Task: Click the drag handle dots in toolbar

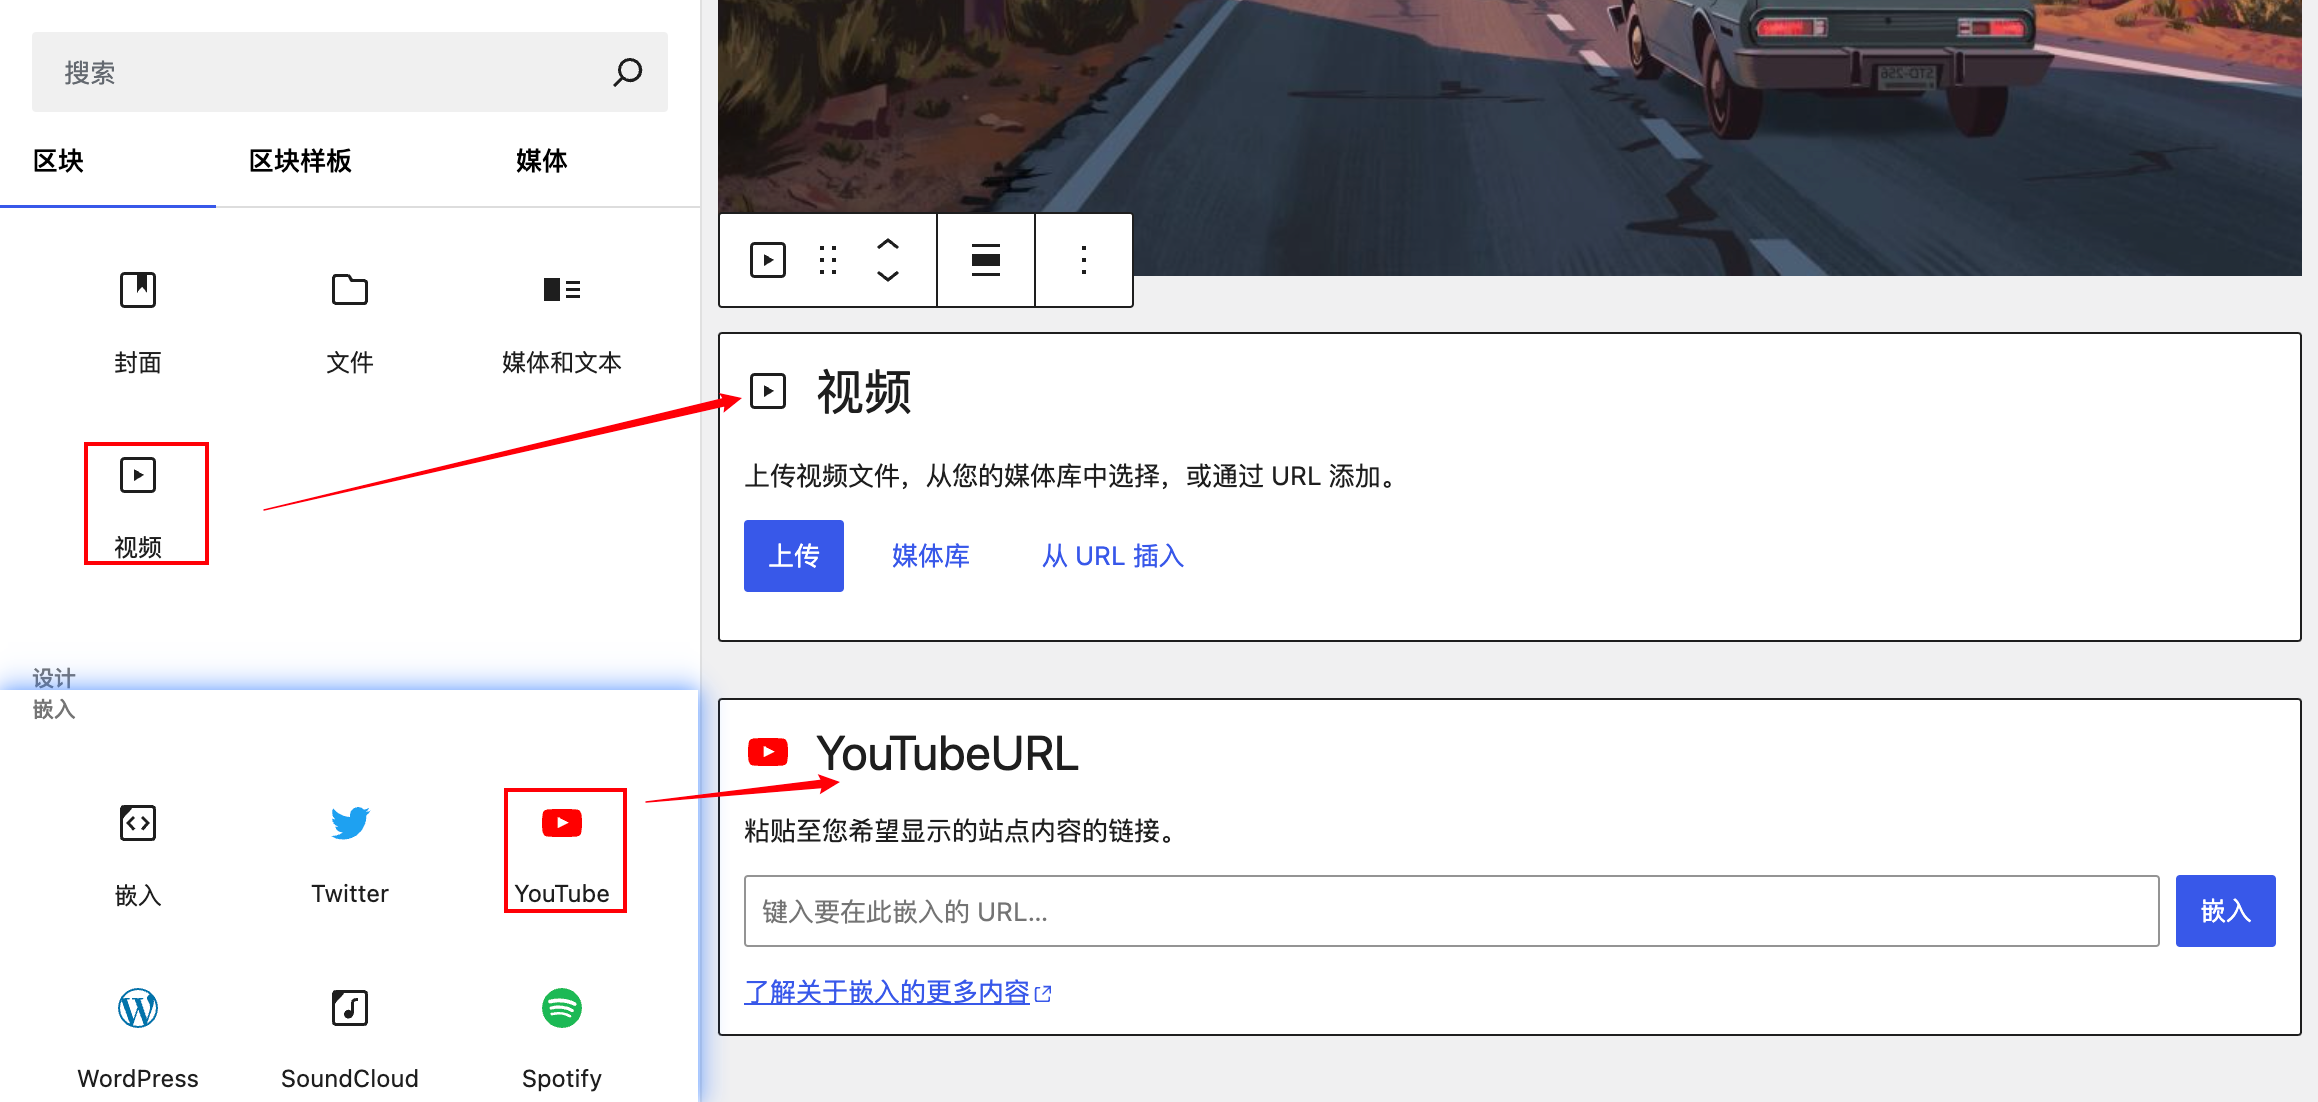Action: pyautogui.click(x=828, y=260)
